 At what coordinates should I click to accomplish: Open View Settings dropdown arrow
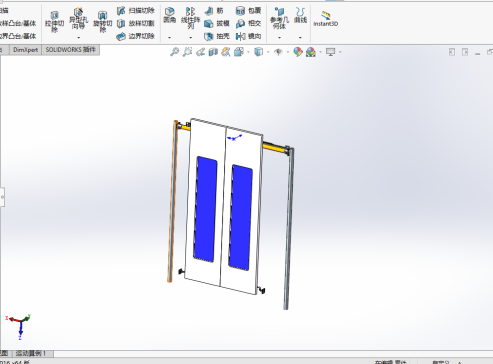point(340,52)
